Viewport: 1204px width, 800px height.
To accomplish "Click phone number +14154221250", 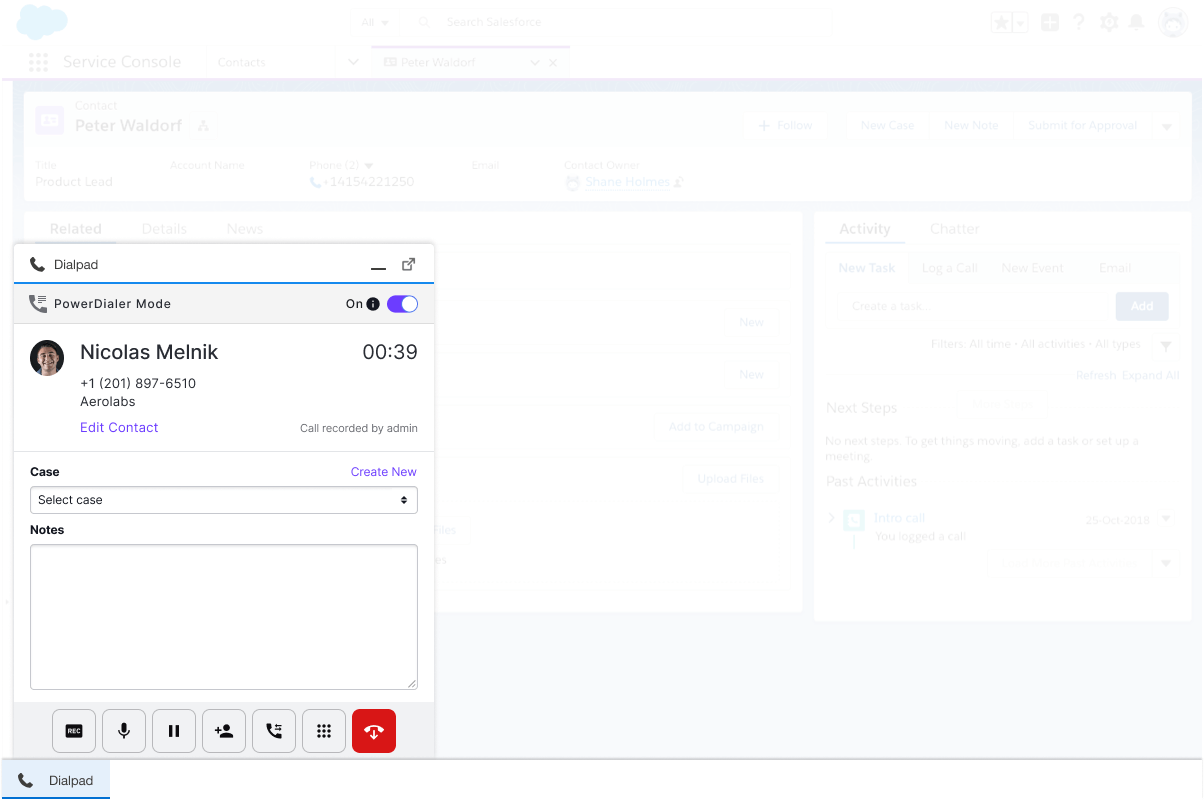I will point(368,182).
